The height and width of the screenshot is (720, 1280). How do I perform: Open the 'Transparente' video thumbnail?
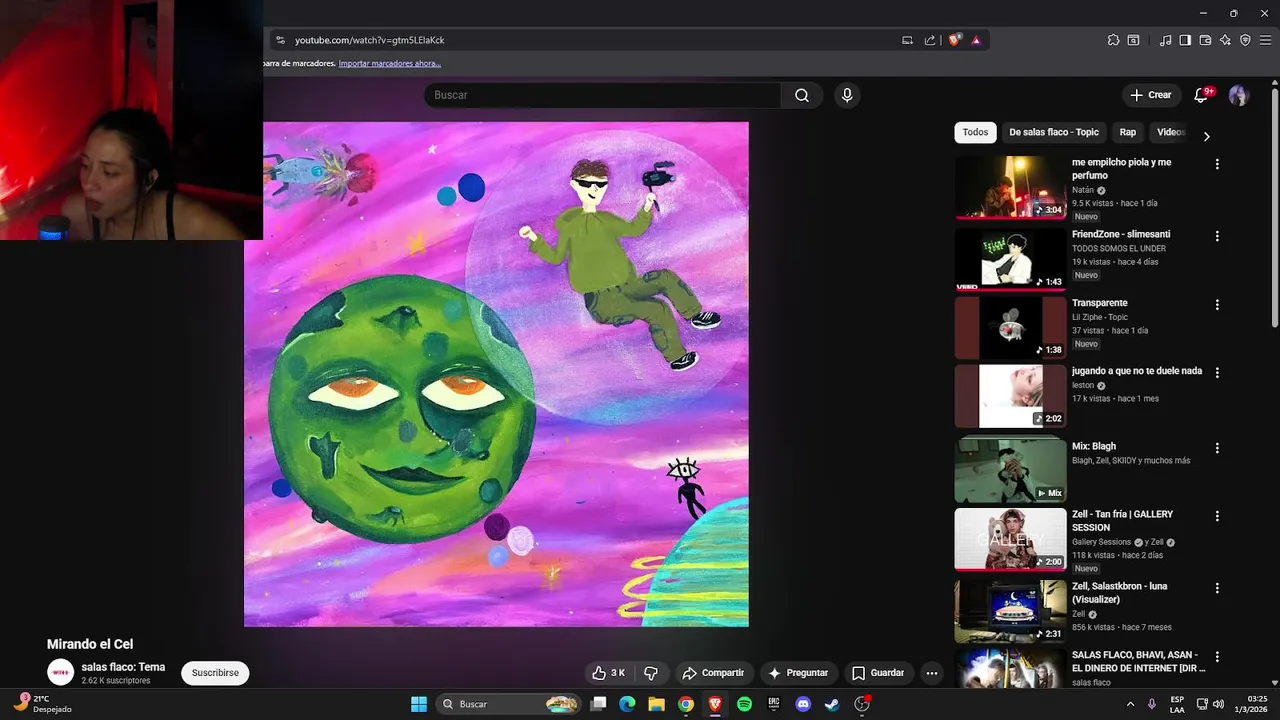pyautogui.click(x=1010, y=327)
